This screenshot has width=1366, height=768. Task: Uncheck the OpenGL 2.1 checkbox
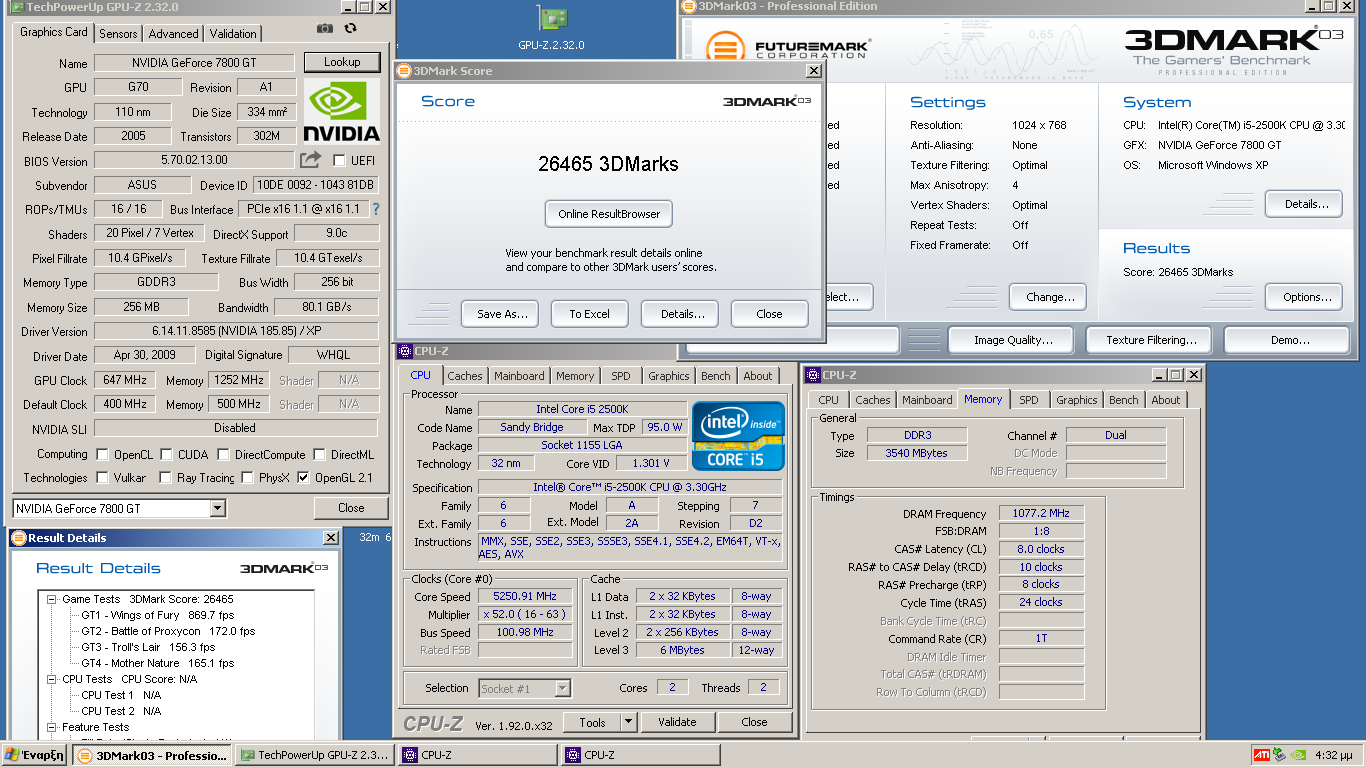coord(303,478)
